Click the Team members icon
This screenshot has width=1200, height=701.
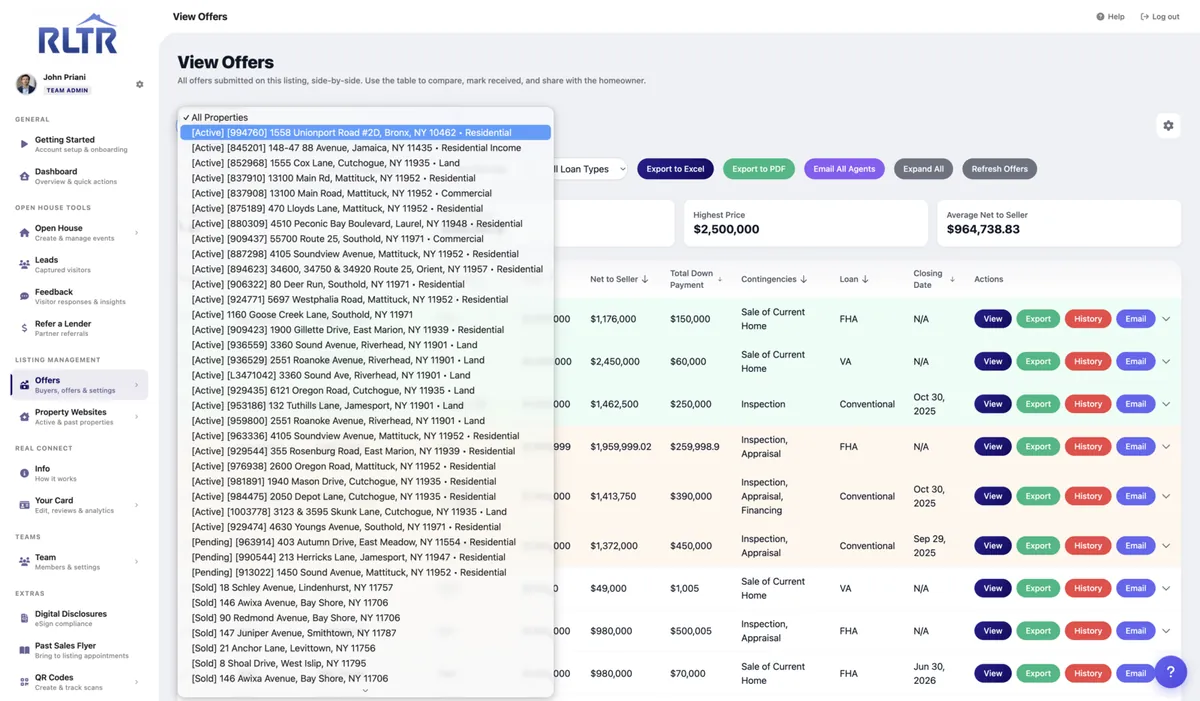point(24,562)
